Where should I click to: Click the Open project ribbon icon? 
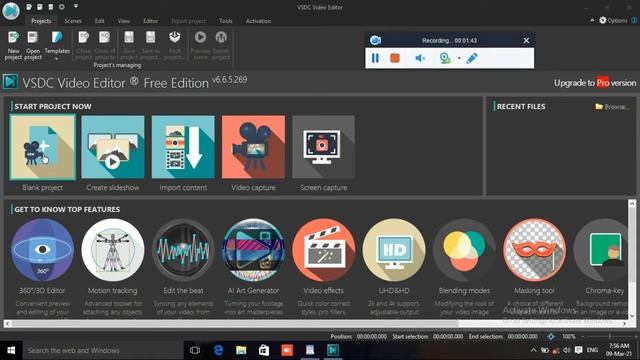click(x=33, y=45)
